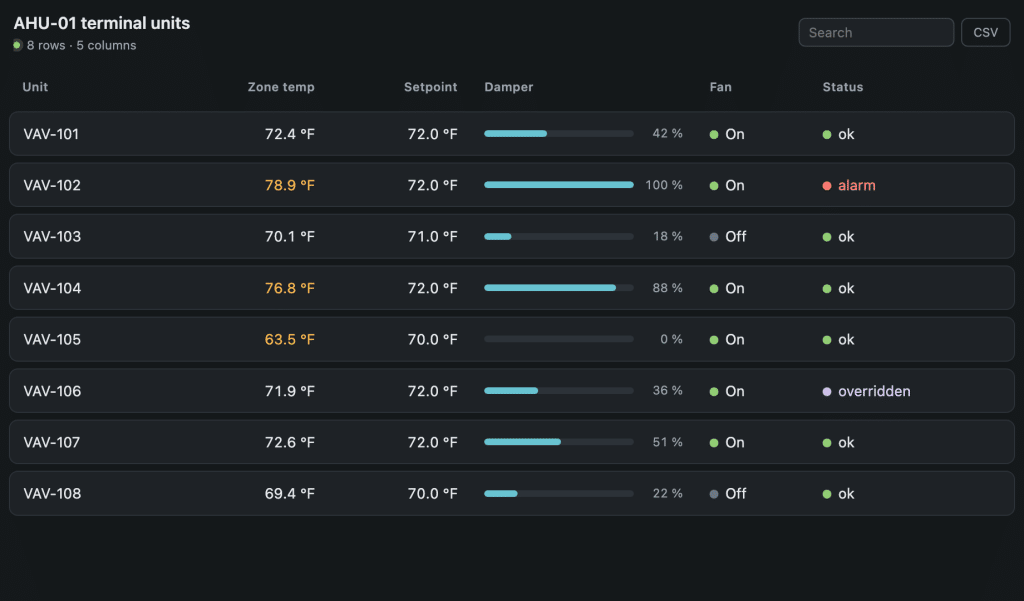Click the green fan dot in VAV-104 row
The image size is (1024, 601).
click(x=714, y=289)
